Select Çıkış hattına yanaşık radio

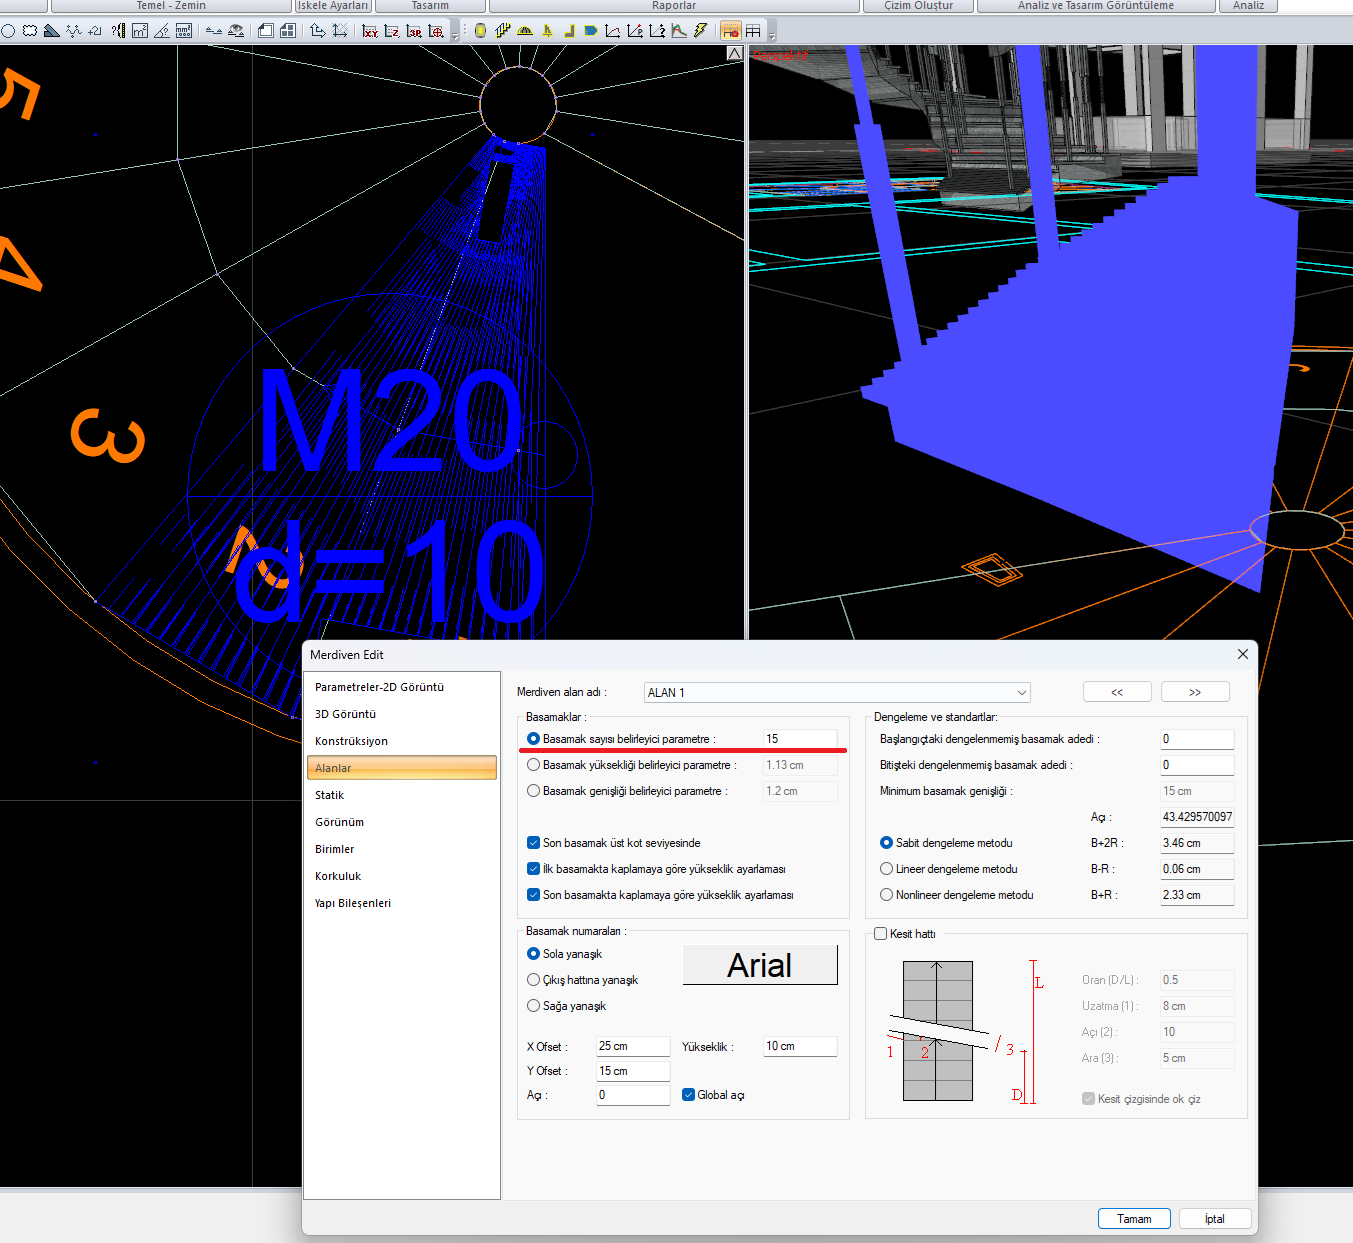[x=533, y=980]
